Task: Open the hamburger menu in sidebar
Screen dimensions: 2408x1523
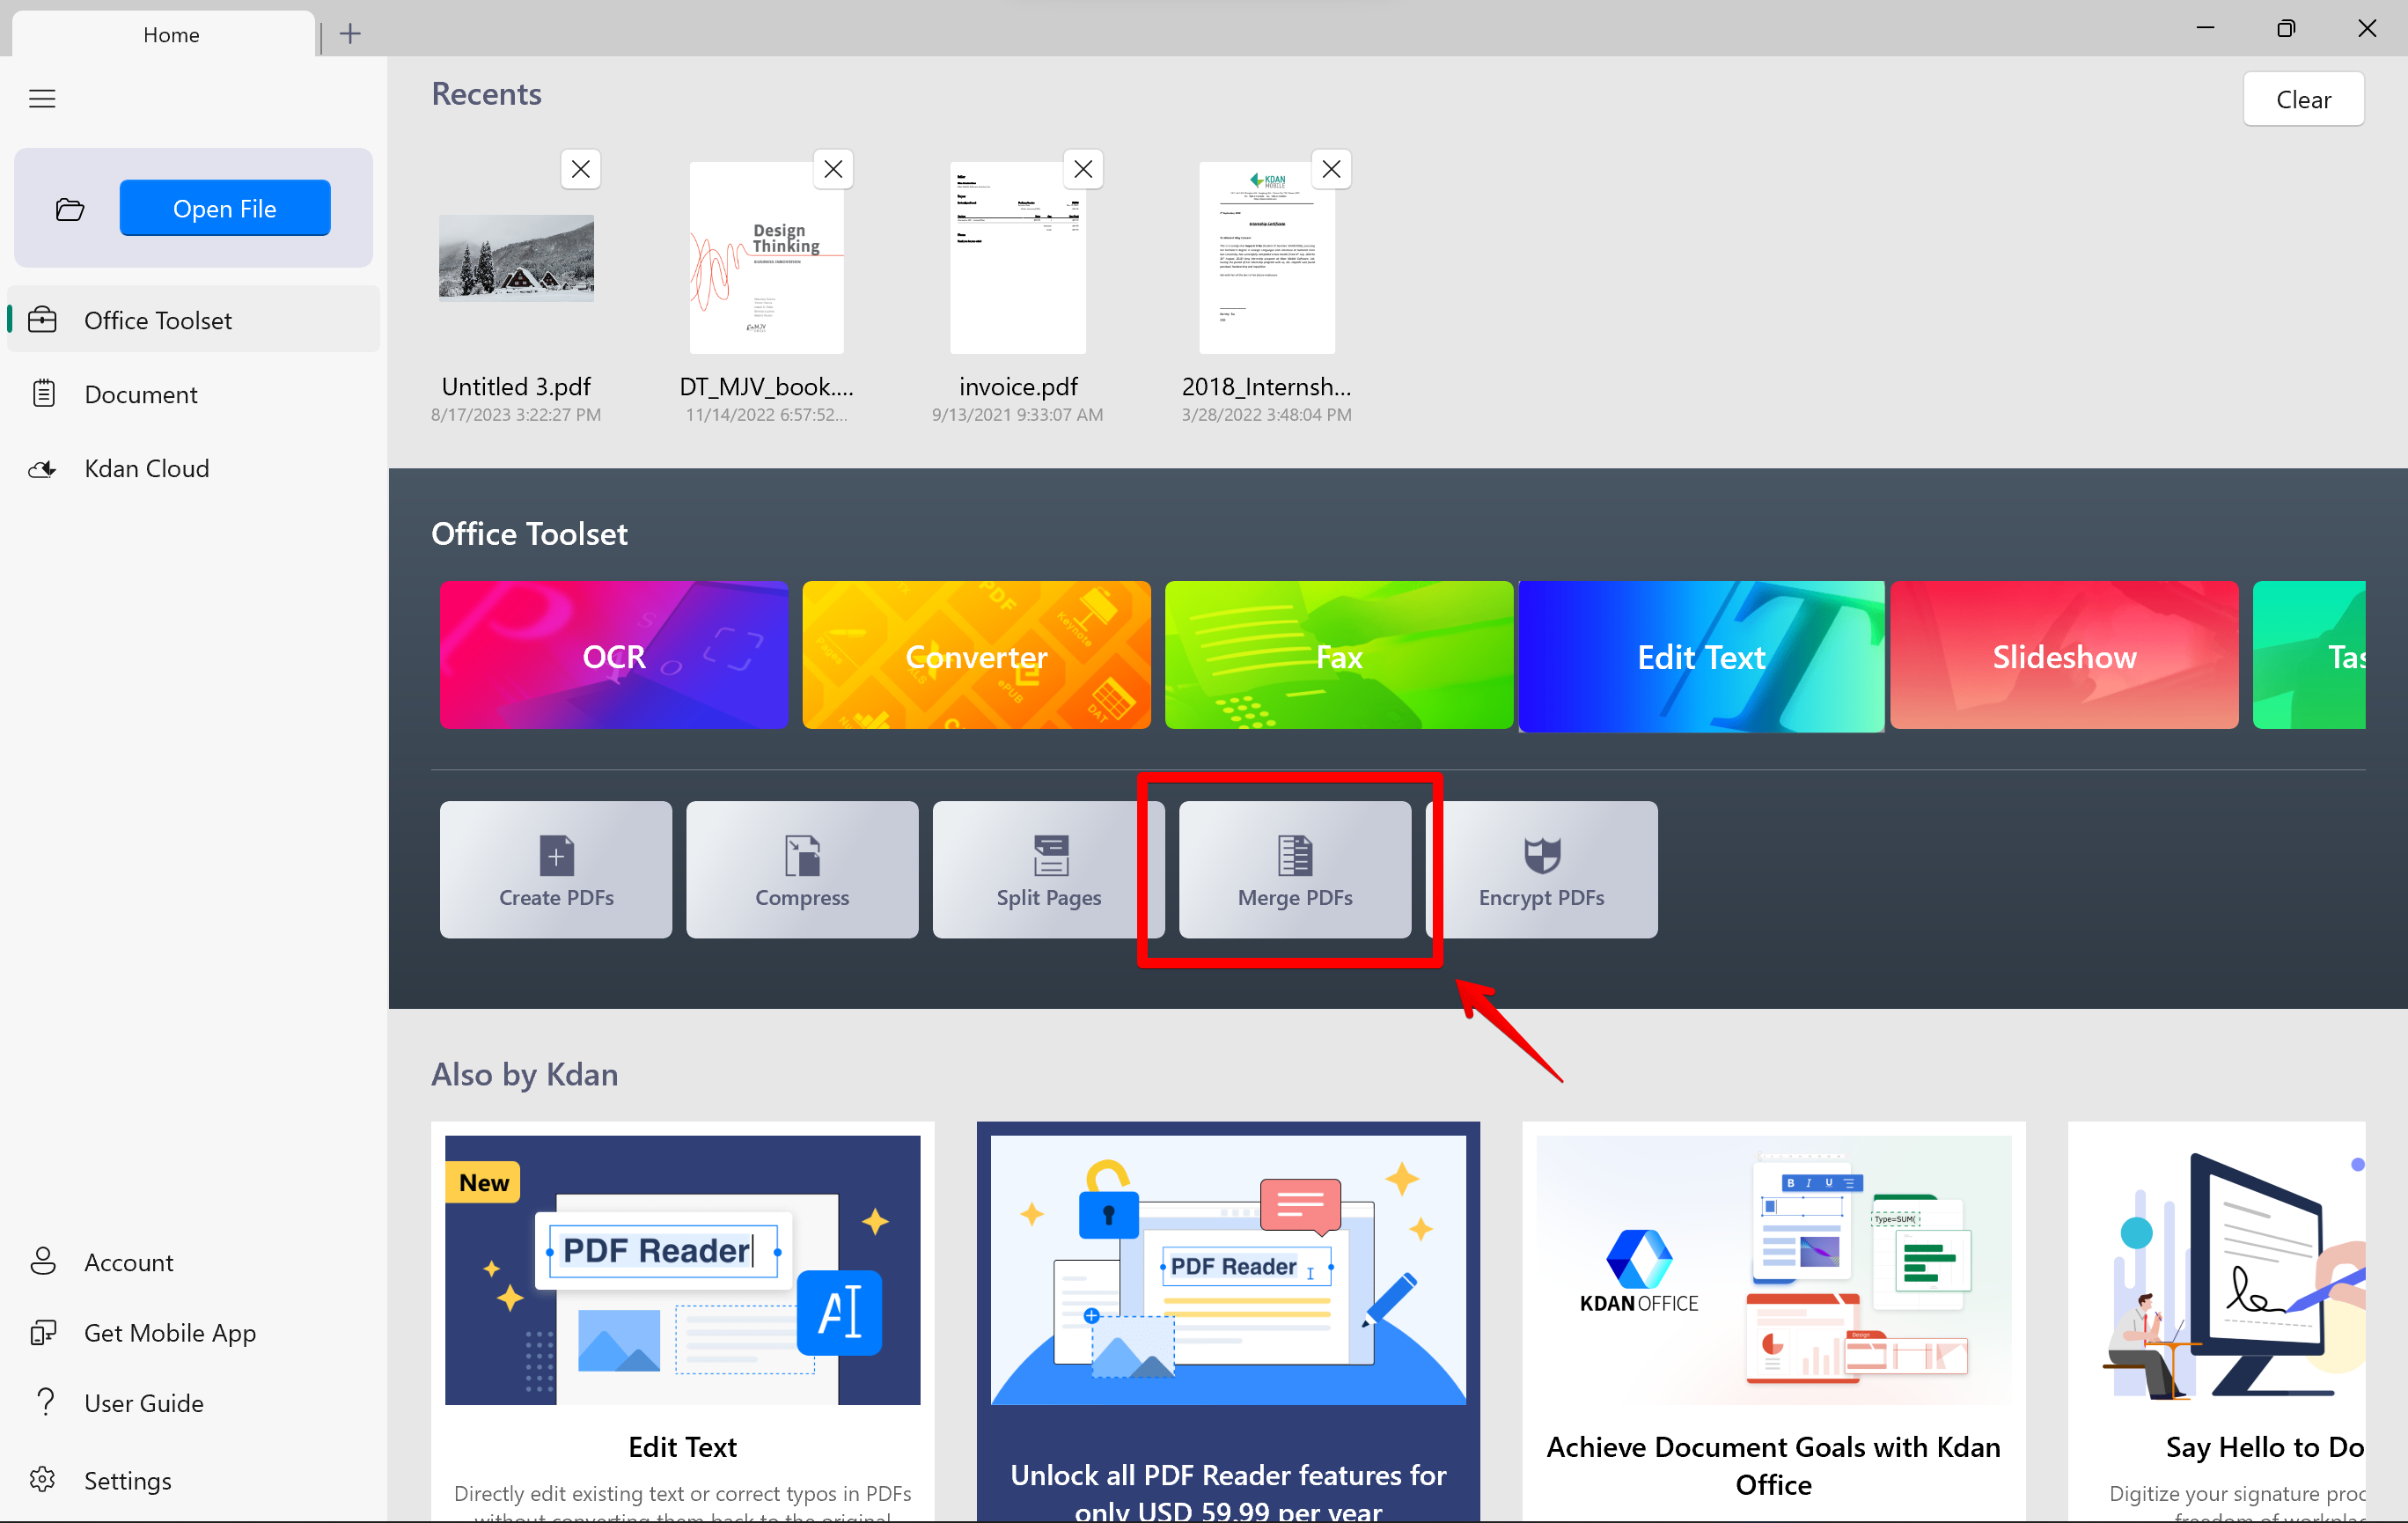Action: [x=42, y=98]
